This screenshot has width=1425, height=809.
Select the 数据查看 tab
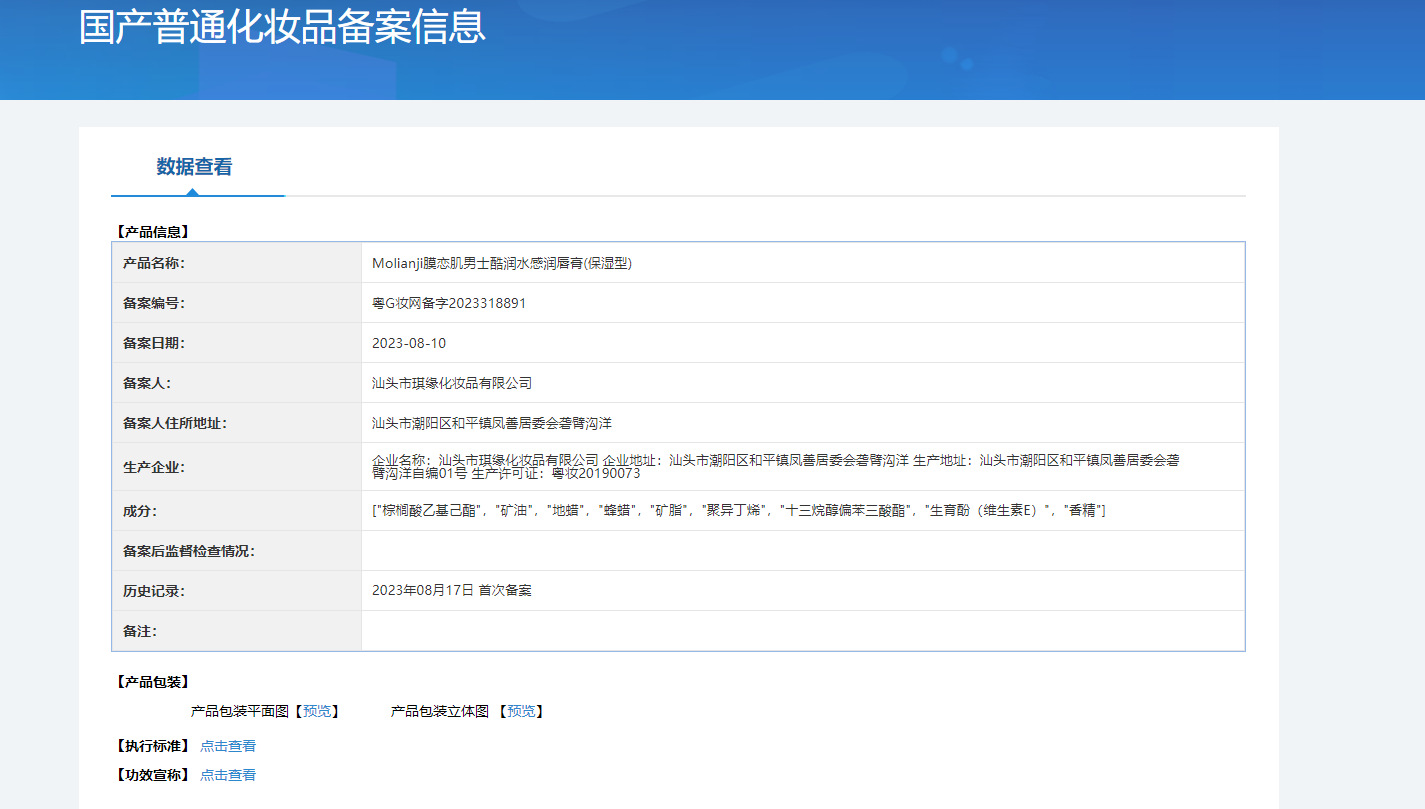[x=194, y=167]
